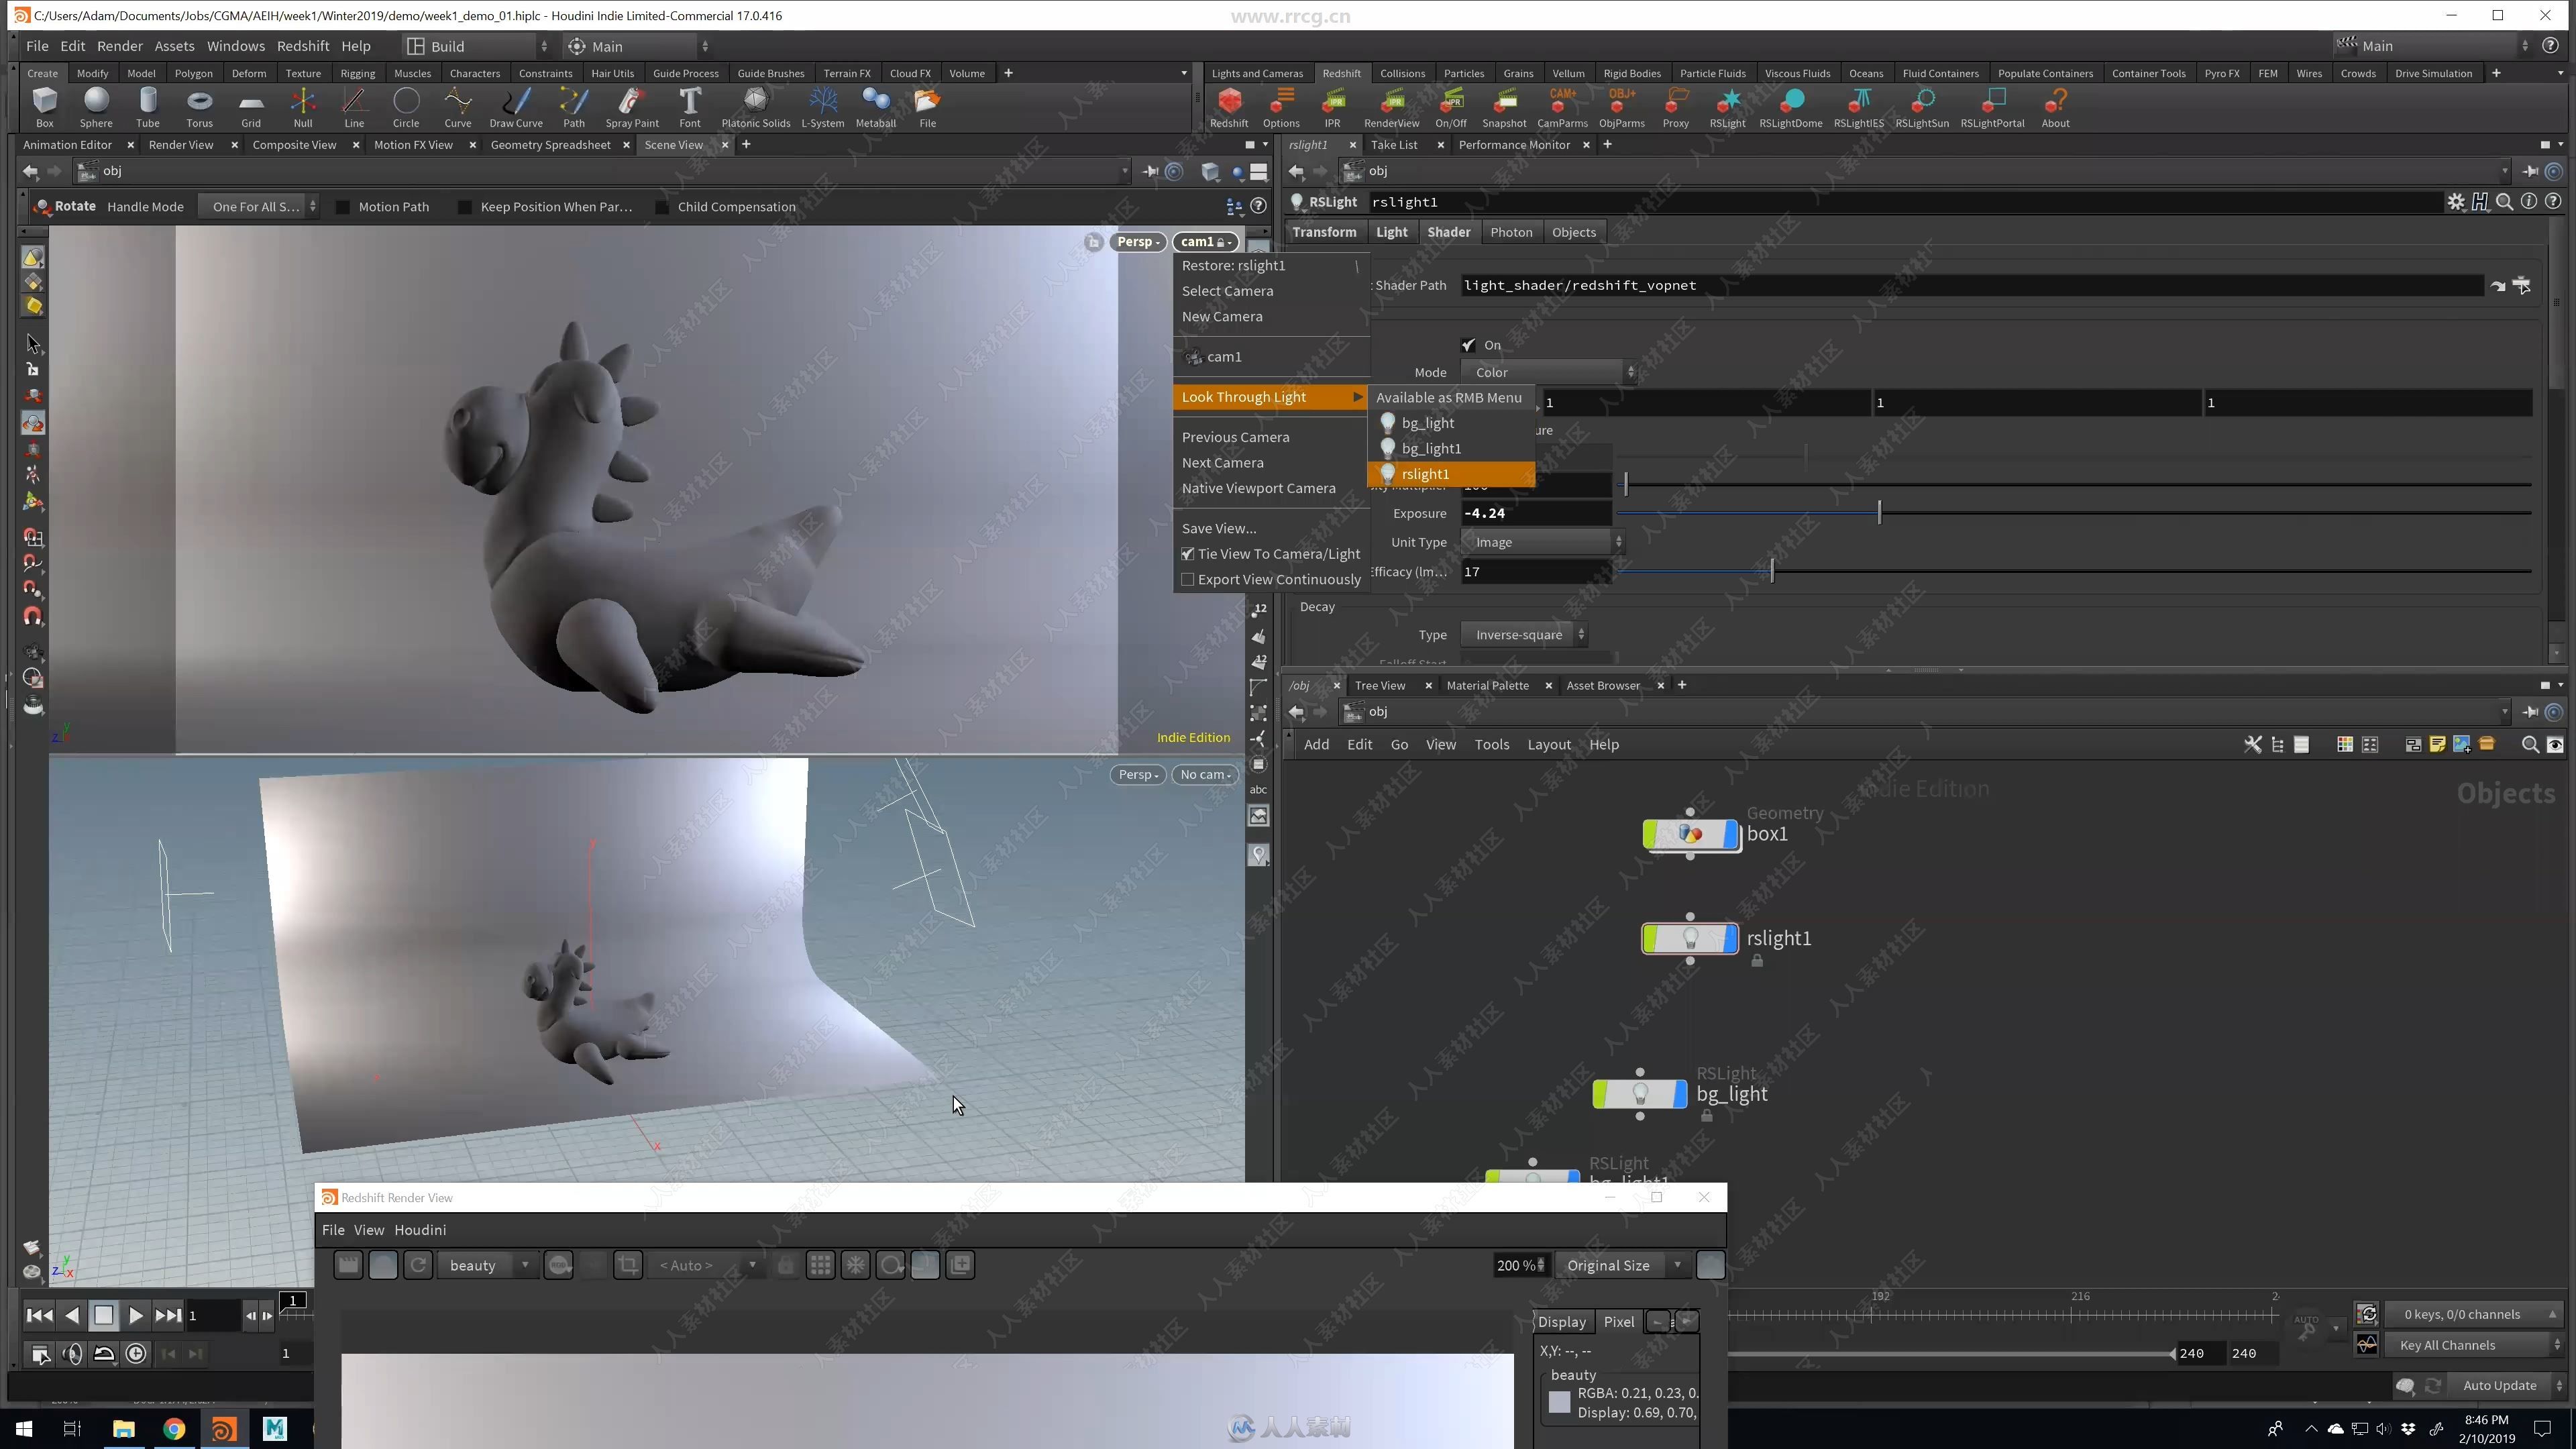Click the Intensity Multiplier slider handle
This screenshot has height=1449, width=2576.
[1626, 485]
